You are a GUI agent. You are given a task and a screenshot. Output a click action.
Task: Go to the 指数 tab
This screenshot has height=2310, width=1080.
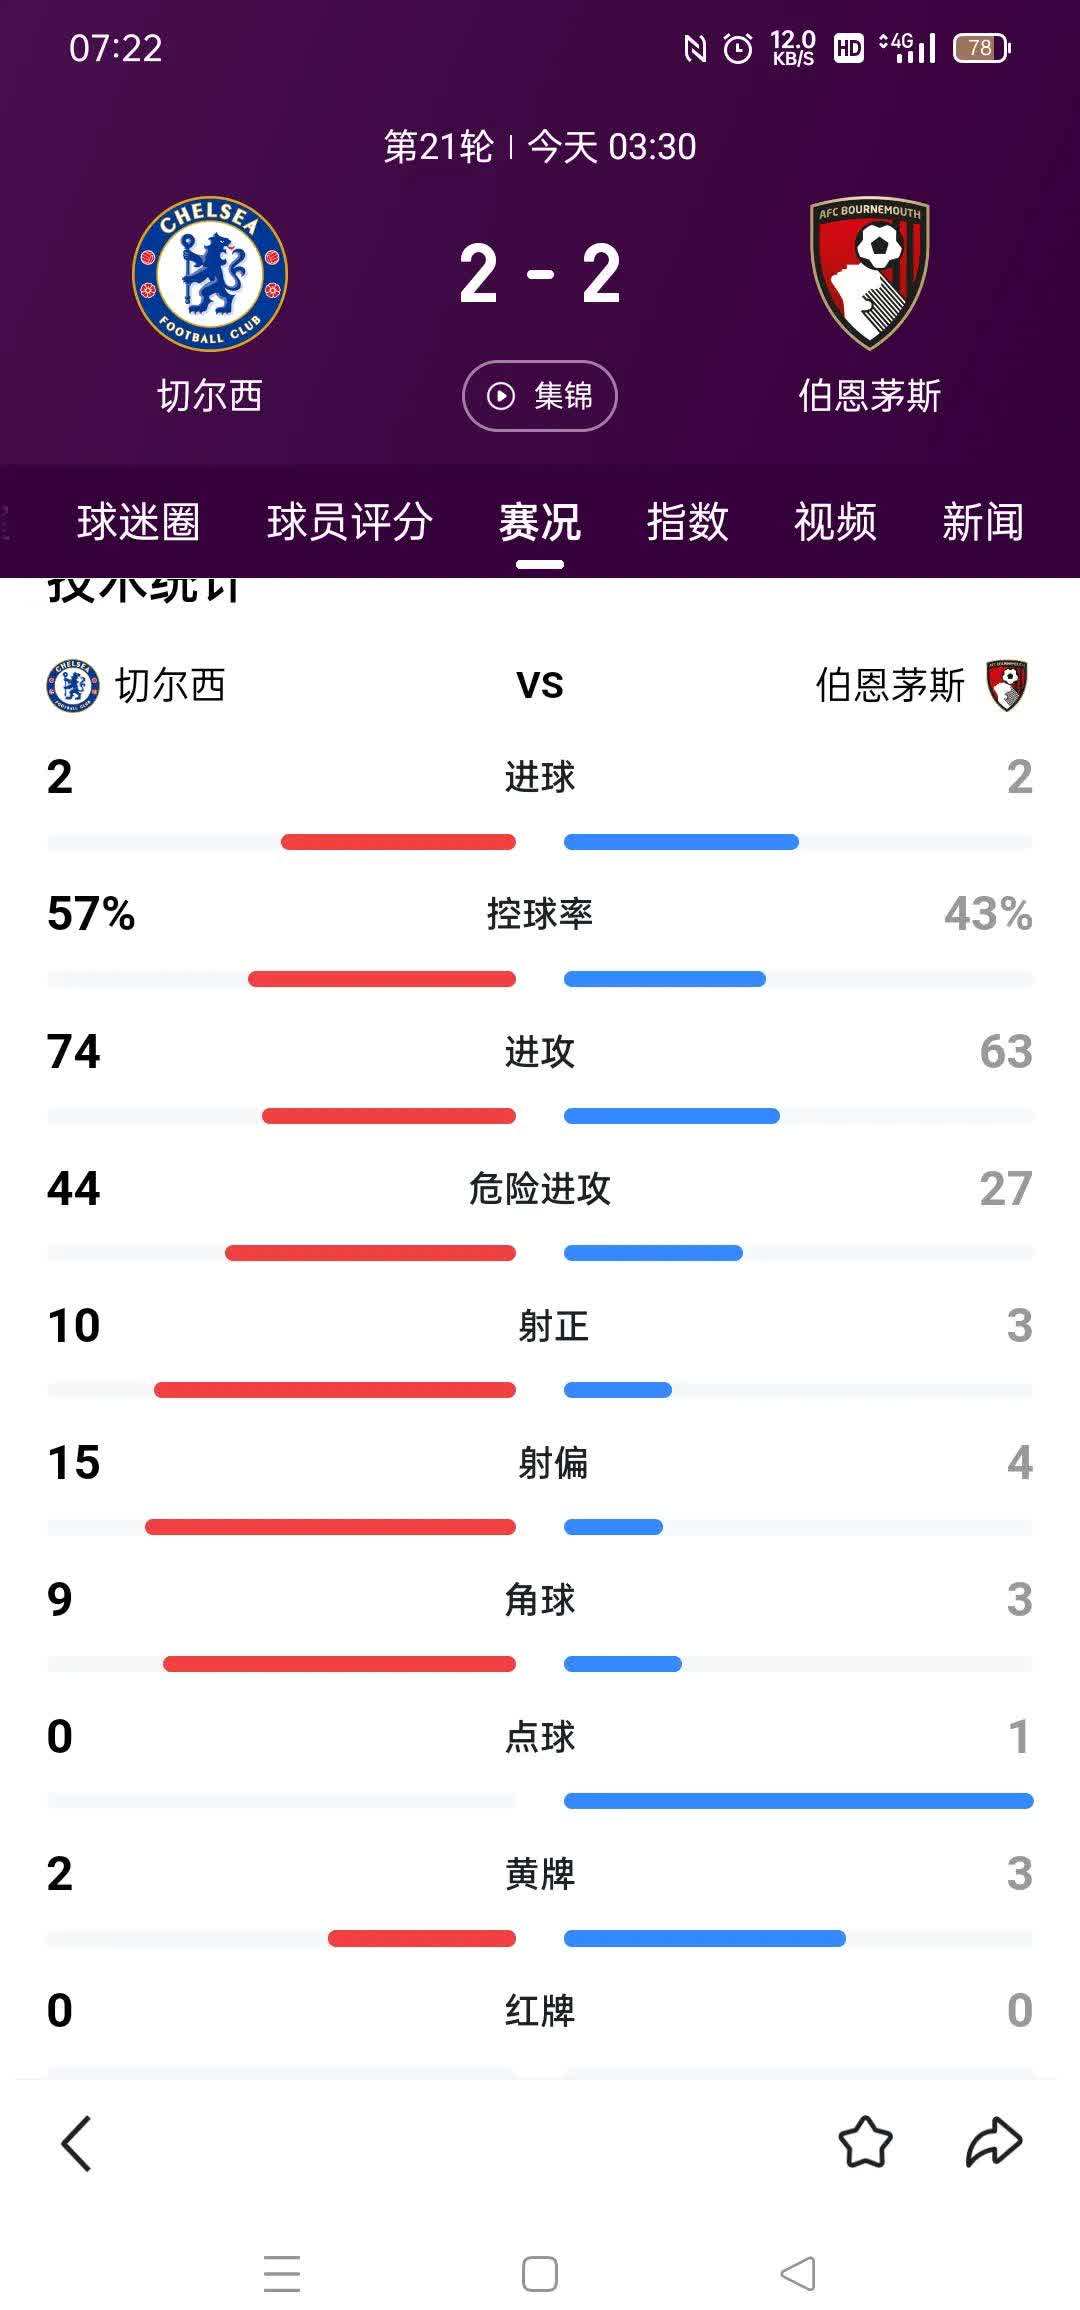pyautogui.click(x=687, y=522)
